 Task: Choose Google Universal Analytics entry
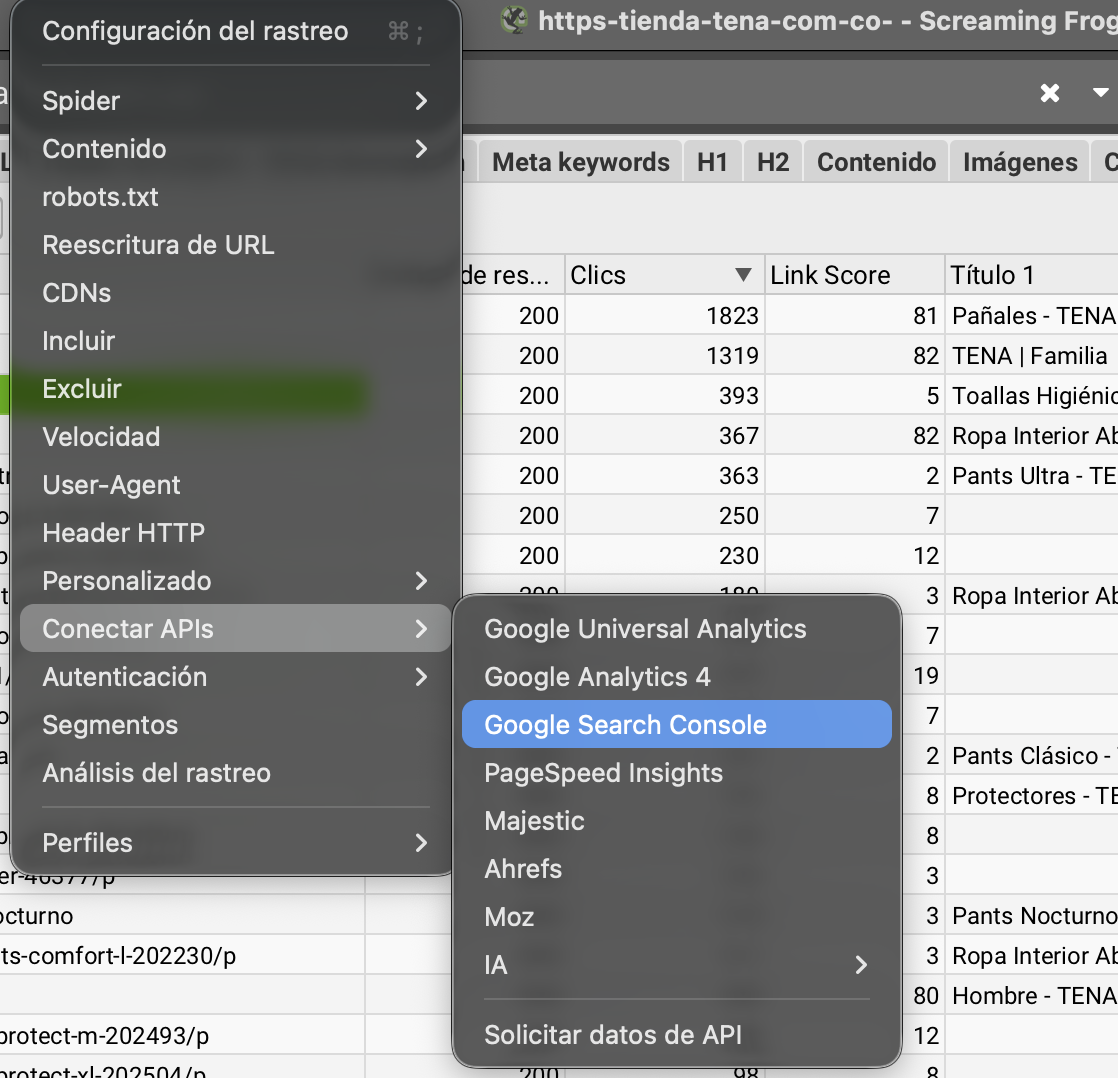645,629
